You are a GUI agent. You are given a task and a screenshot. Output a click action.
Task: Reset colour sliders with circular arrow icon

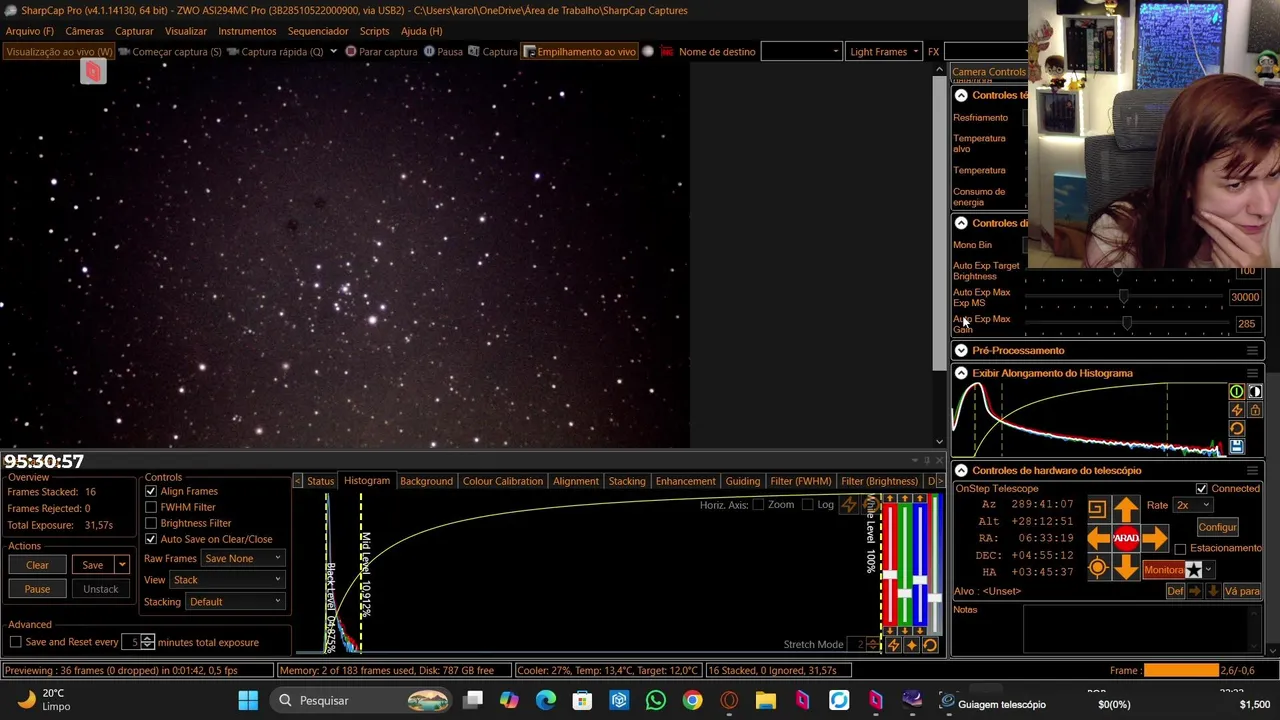click(930, 645)
